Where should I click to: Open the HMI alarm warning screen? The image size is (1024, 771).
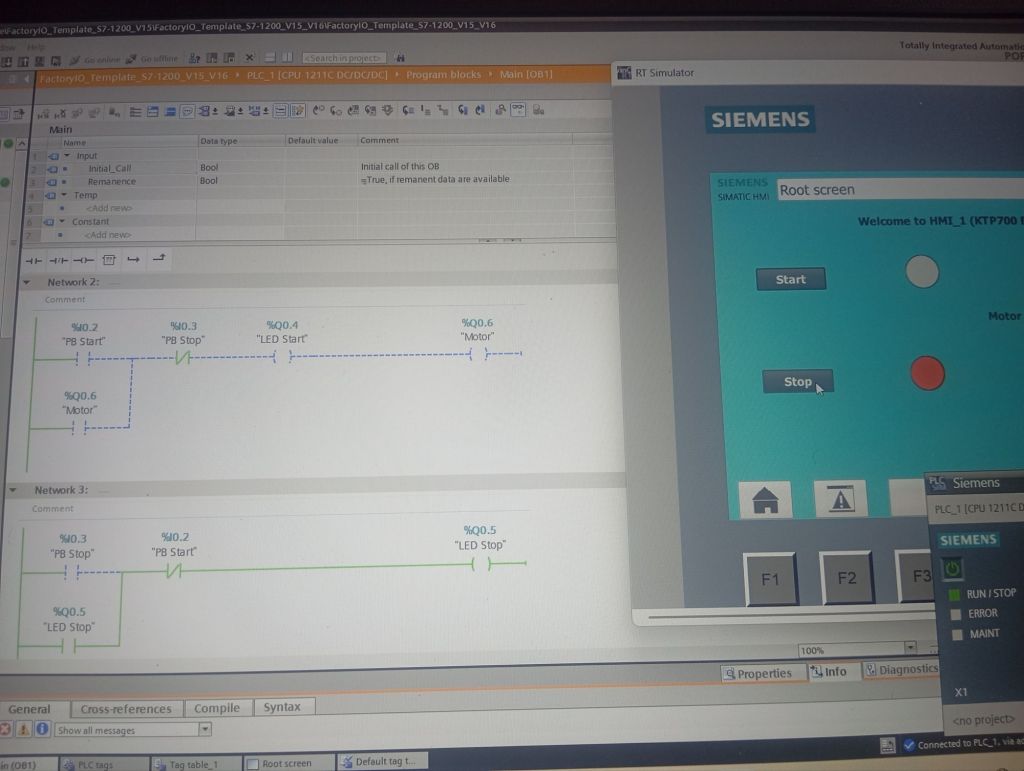(x=840, y=498)
